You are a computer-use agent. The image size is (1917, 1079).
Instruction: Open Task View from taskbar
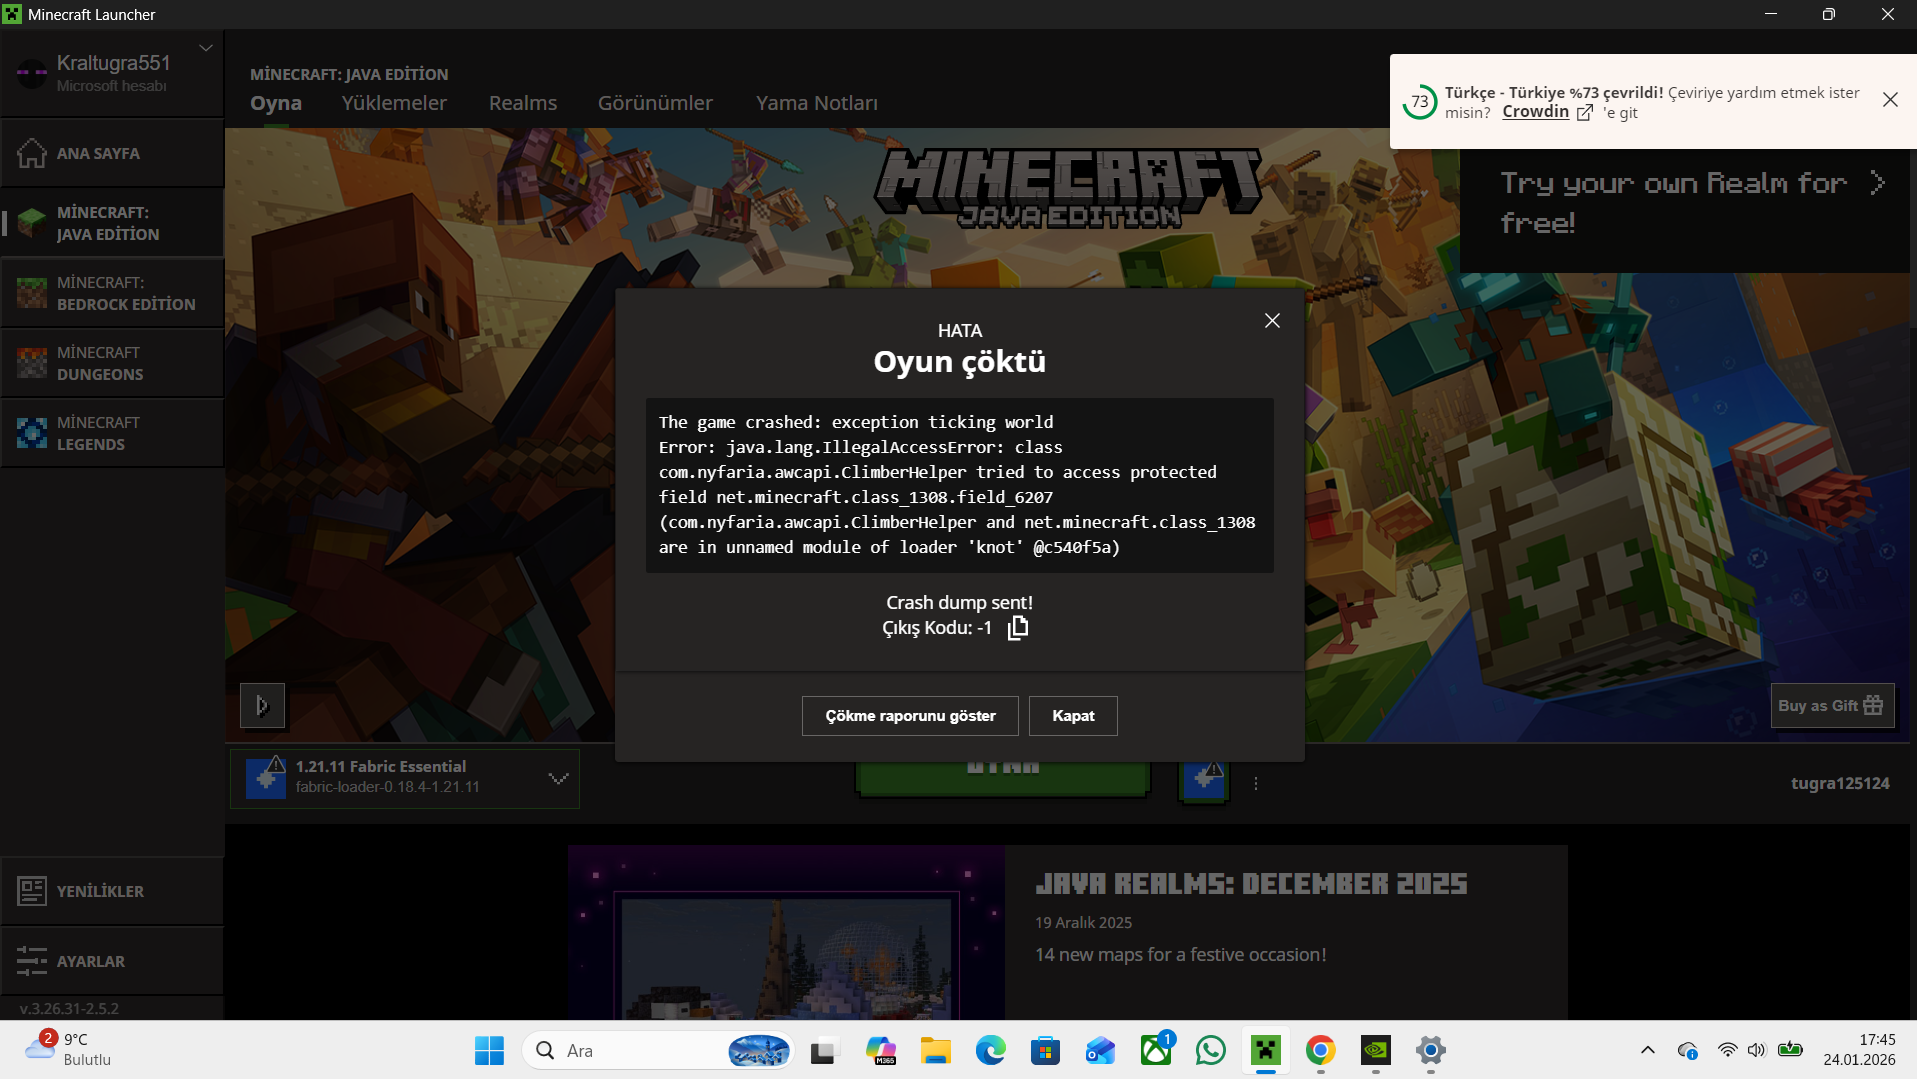click(823, 1051)
